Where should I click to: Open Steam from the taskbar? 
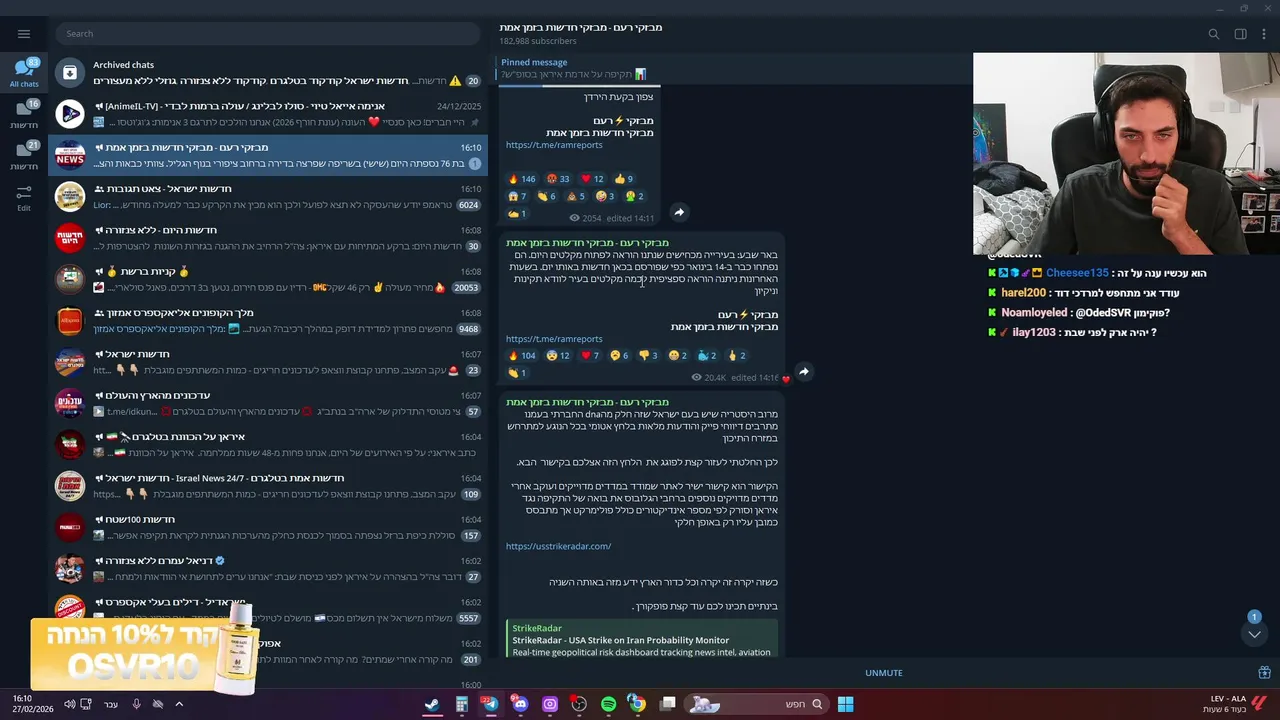(432, 704)
